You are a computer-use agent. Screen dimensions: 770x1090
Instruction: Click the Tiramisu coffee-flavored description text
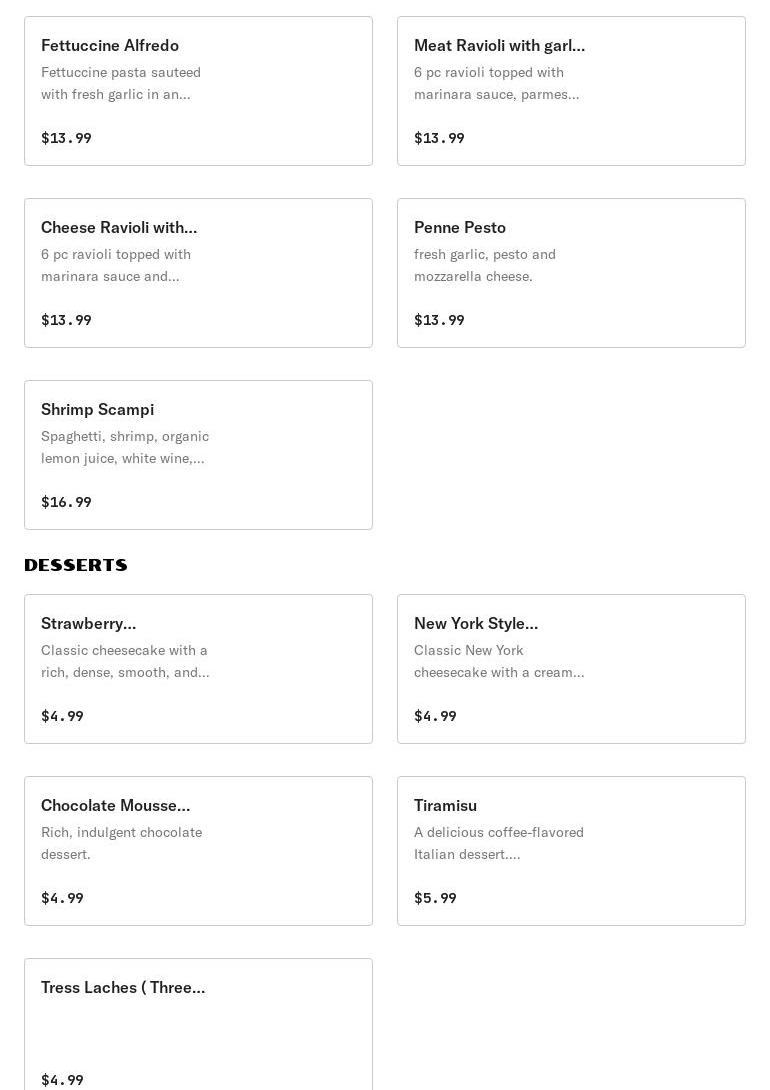499,843
